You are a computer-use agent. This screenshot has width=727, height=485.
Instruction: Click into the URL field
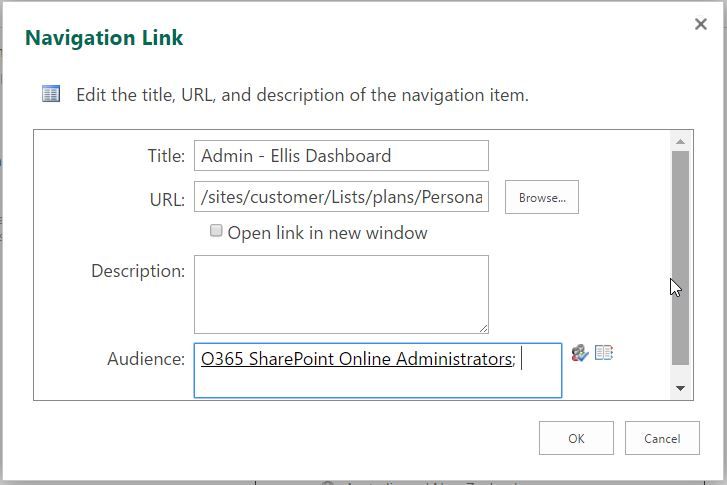(x=341, y=197)
